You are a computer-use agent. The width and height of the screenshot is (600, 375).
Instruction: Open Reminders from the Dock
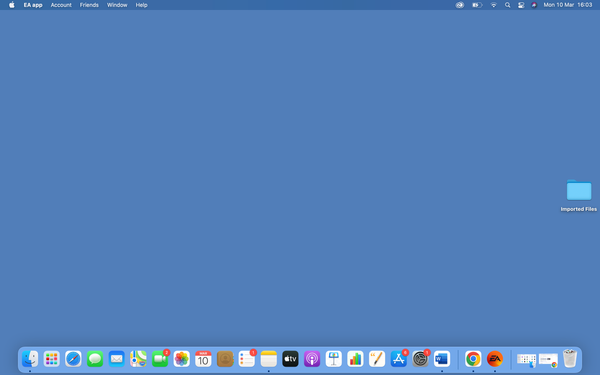(246, 359)
